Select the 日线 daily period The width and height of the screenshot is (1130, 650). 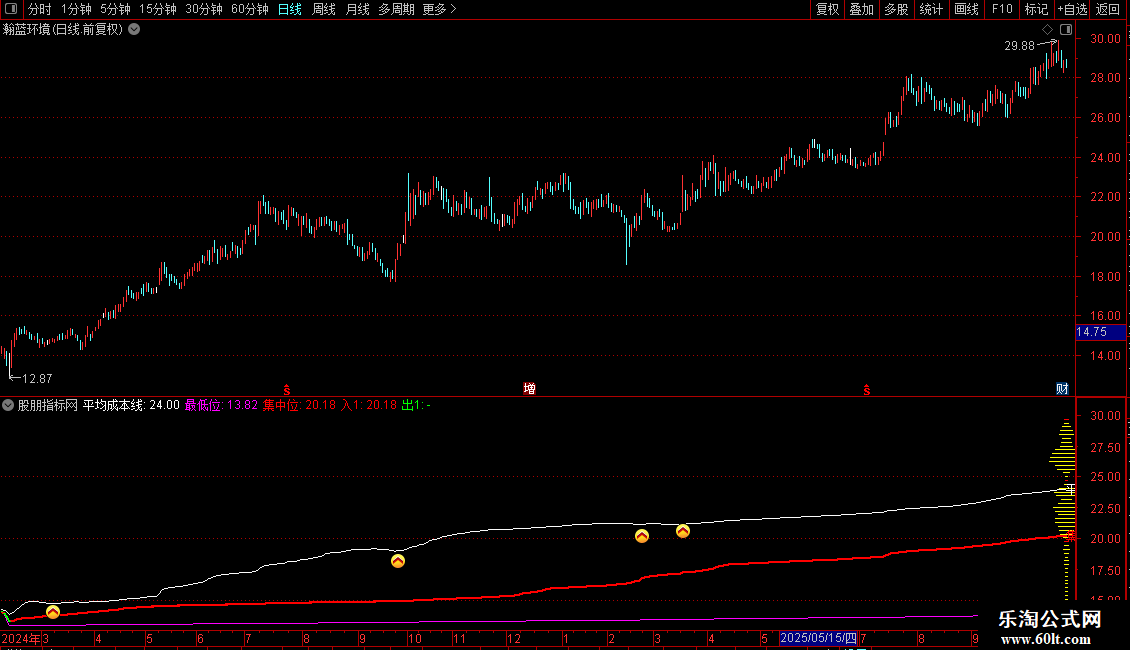click(x=290, y=9)
